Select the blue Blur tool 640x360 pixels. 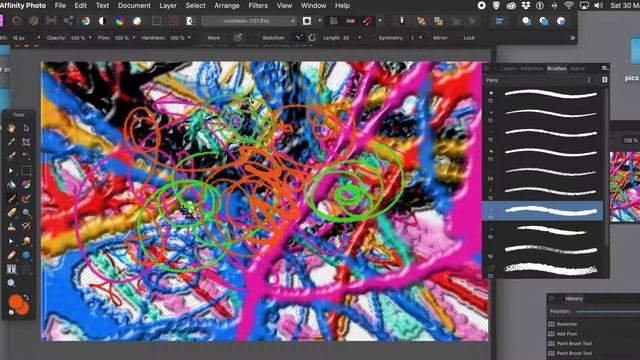tap(26, 255)
